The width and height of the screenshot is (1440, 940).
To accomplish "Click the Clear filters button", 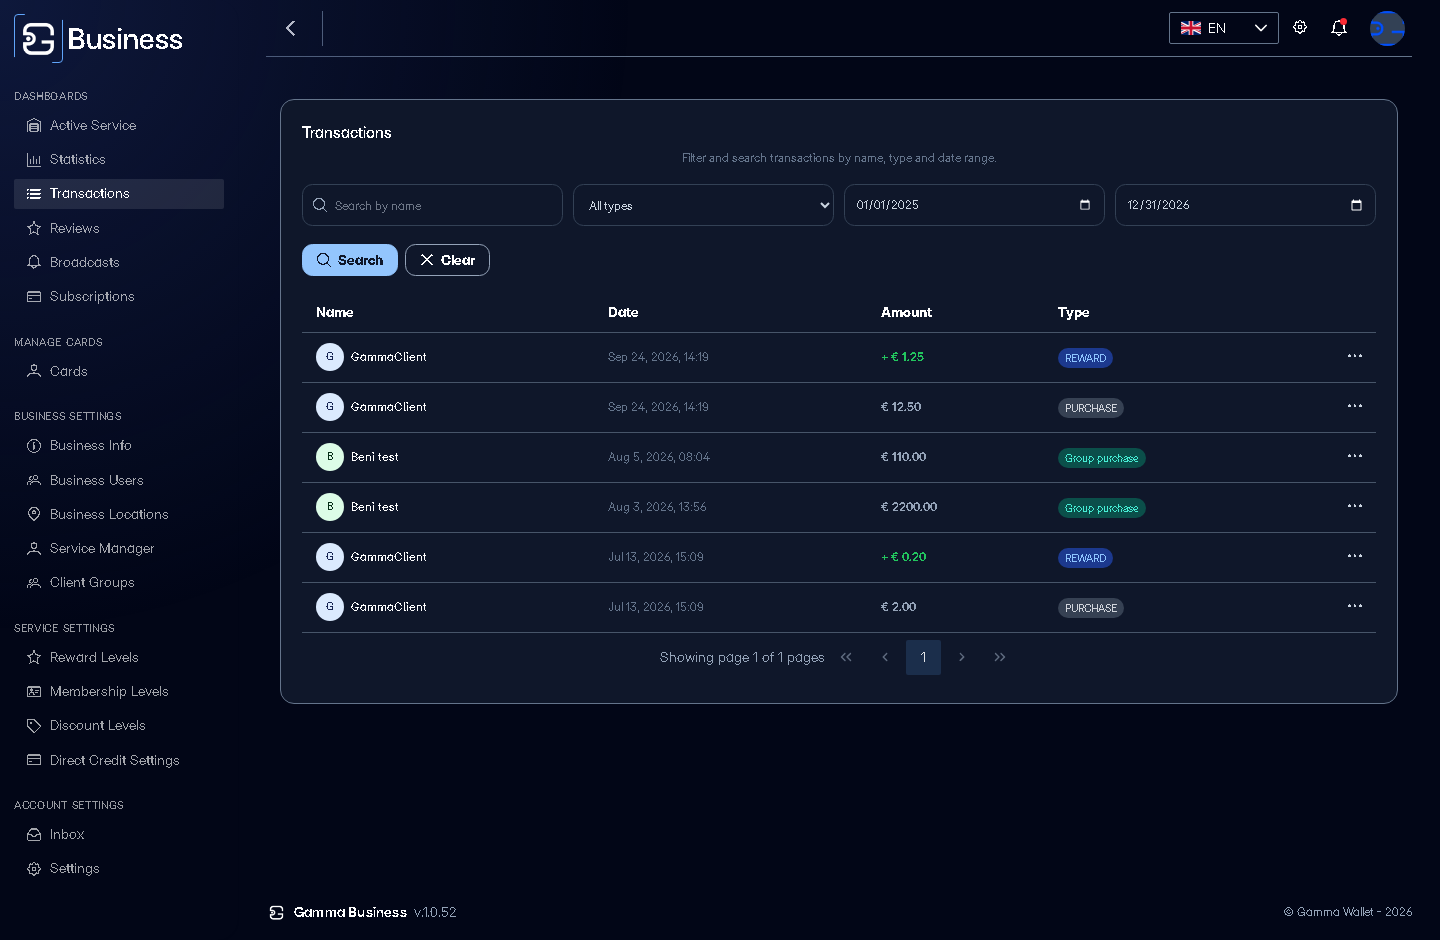I will [447, 260].
